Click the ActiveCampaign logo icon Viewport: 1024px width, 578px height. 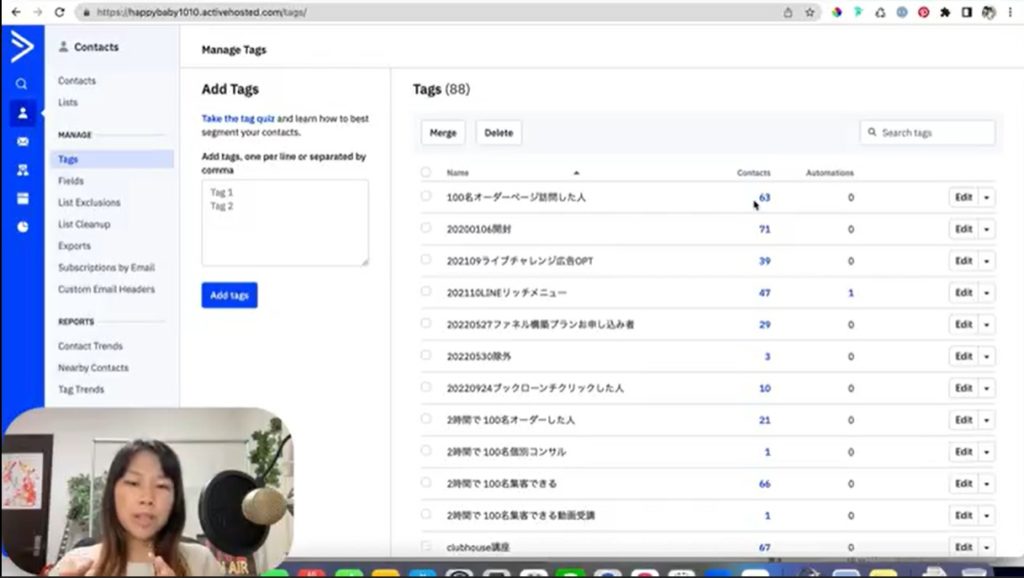pos(21,46)
